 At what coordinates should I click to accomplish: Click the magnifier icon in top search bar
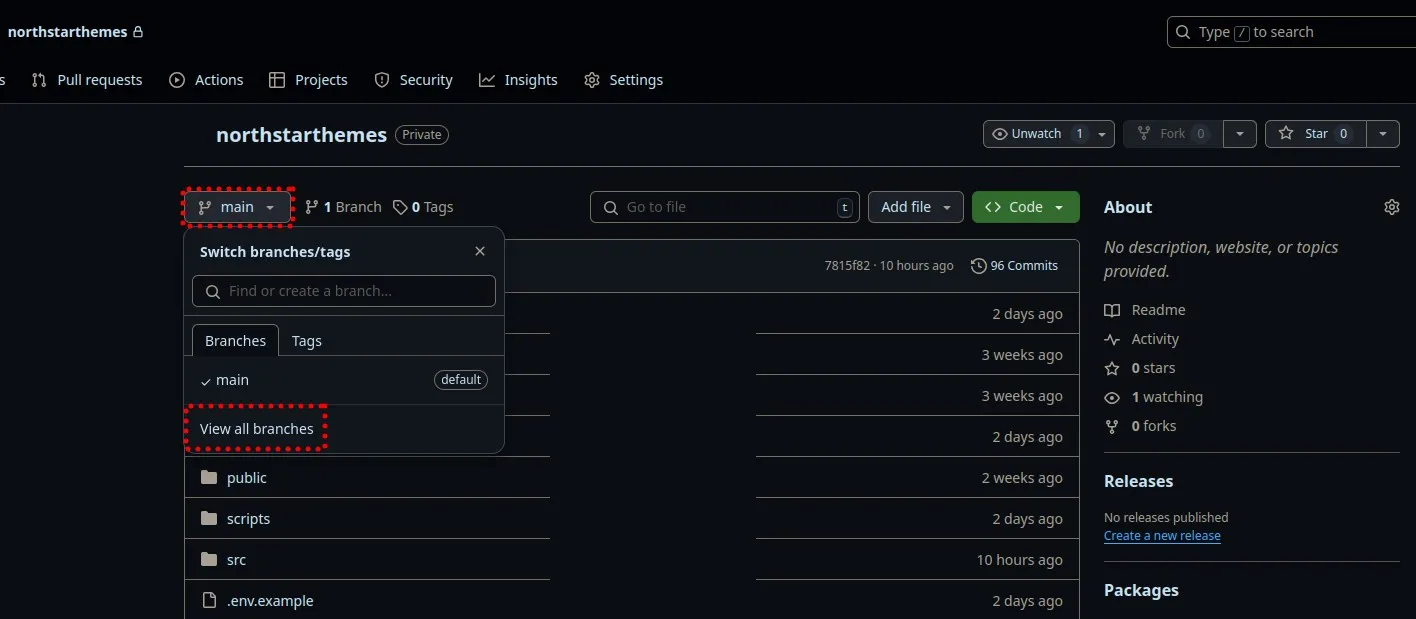pyautogui.click(x=1184, y=32)
